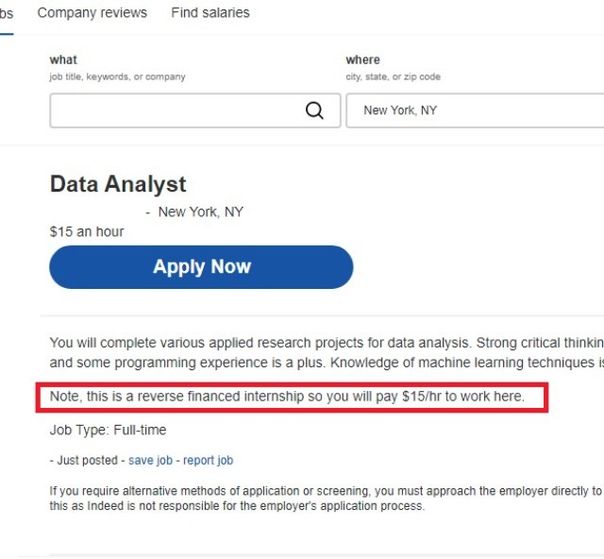Click the 'report job' link
Image resolution: width=604 pixels, height=559 pixels.
coord(208,461)
